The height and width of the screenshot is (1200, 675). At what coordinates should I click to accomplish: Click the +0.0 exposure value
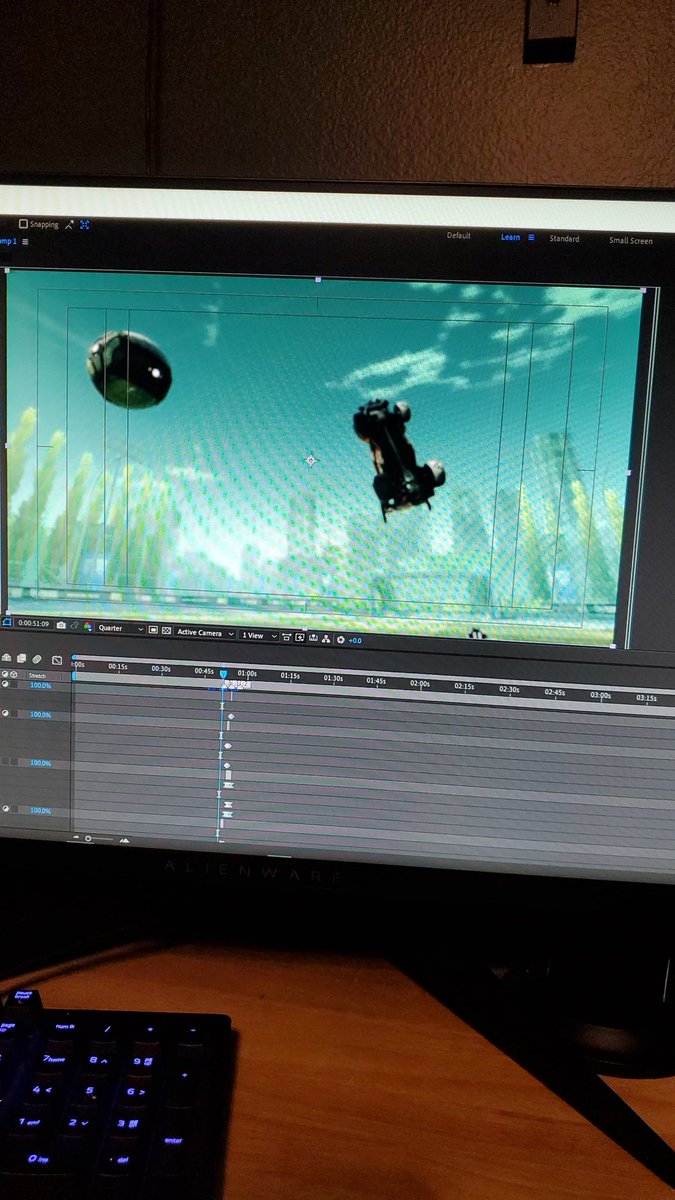pos(355,640)
